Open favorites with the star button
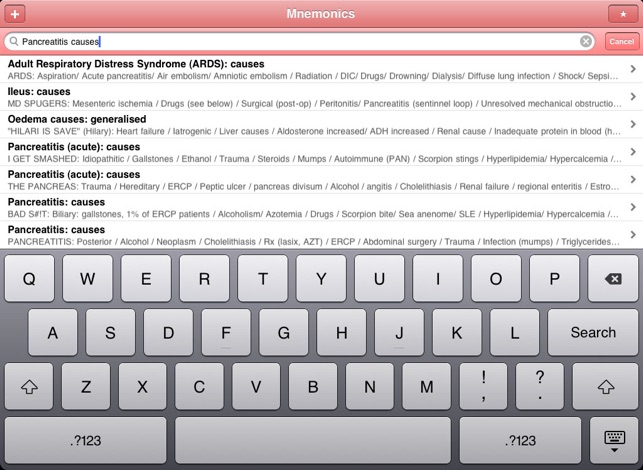 pyautogui.click(x=622, y=14)
